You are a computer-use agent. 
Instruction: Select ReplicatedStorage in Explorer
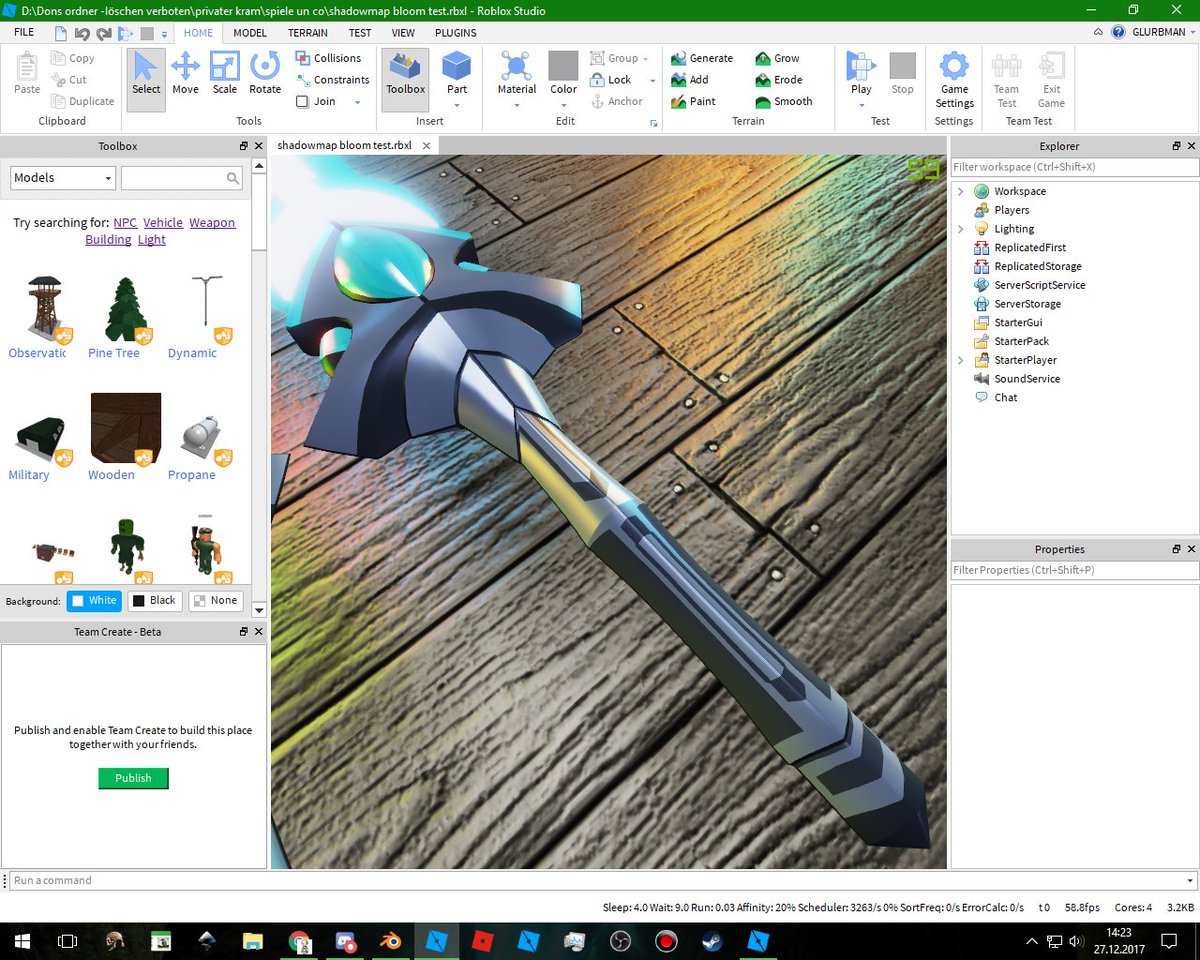click(x=1037, y=266)
